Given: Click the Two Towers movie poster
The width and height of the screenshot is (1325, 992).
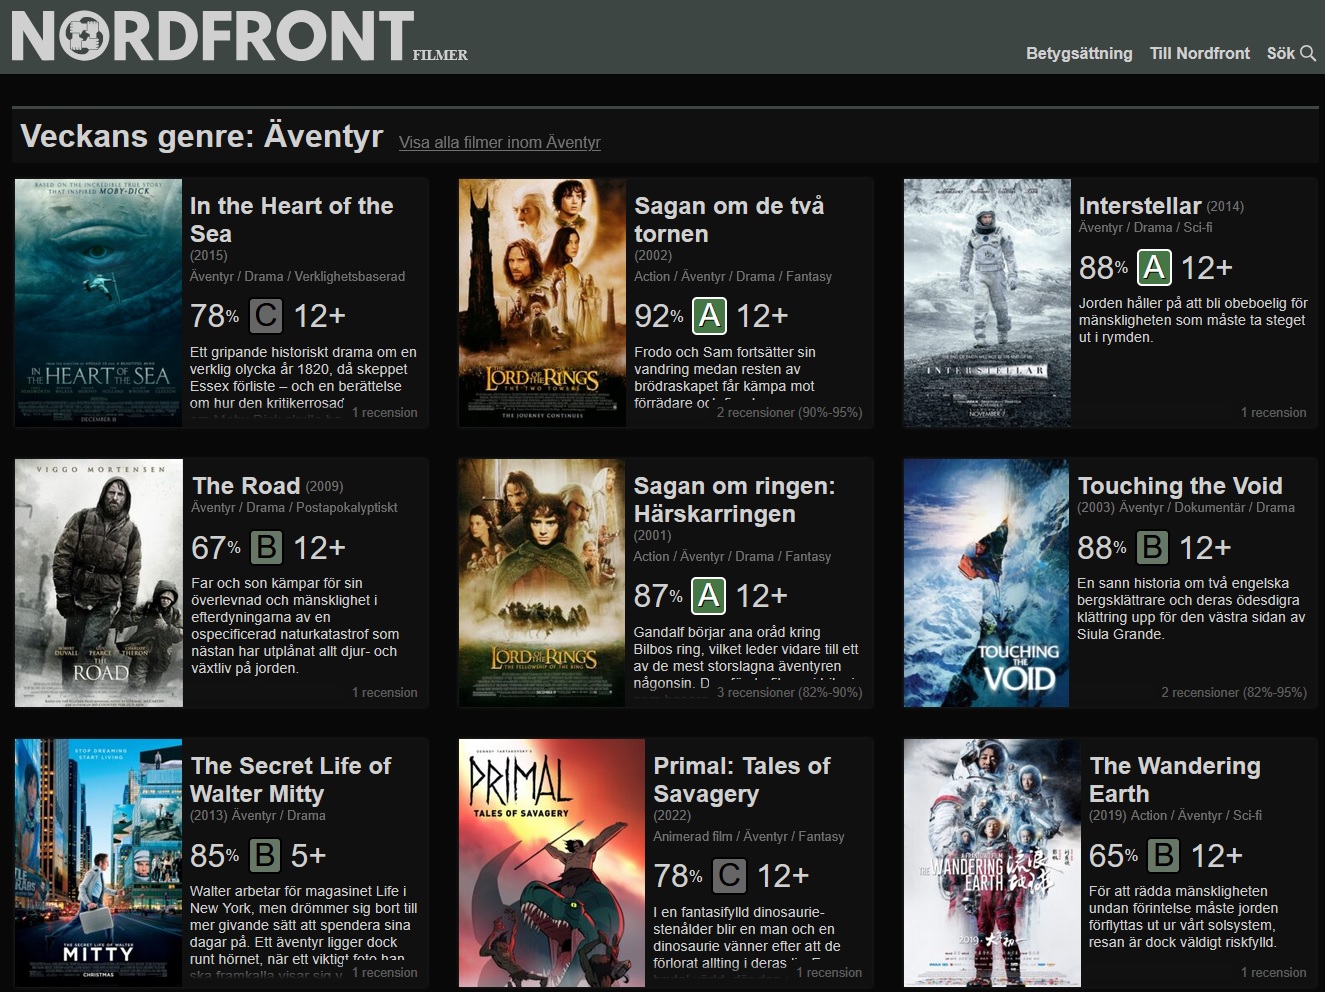Looking at the screenshot, I should coord(543,303).
